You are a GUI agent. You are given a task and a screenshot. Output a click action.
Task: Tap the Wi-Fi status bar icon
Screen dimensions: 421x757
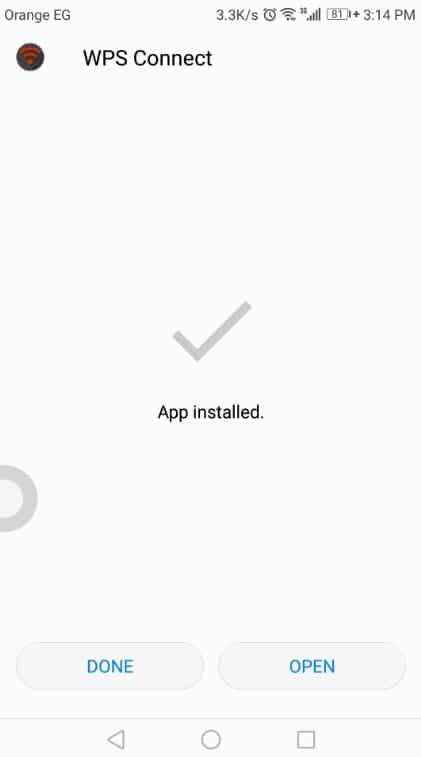[x=288, y=15]
